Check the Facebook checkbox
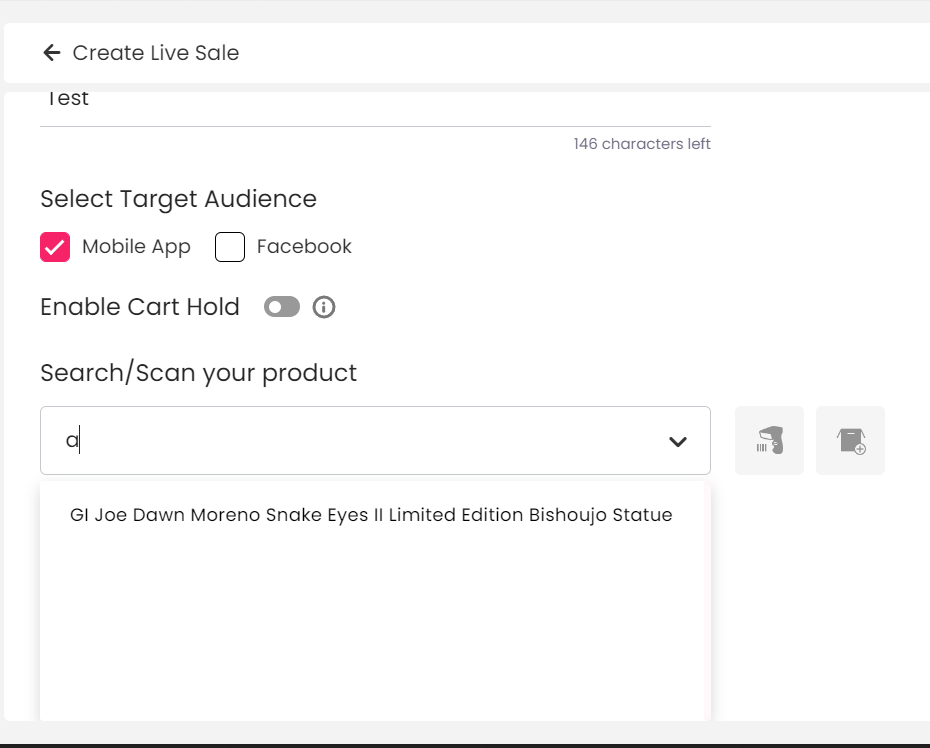 pos(230,247)
